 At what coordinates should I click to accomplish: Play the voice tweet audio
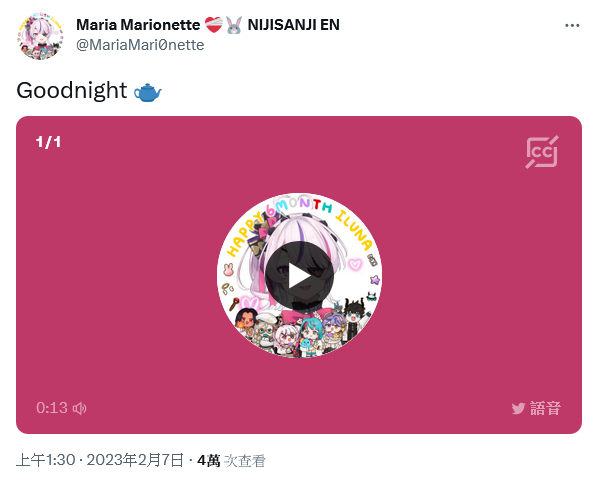click(299, 275)
